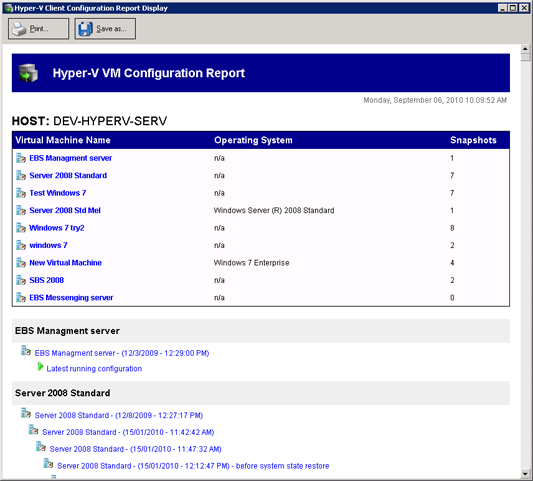Open Server 2008 Standard 12/8/2009 snapshot link
This screenshot has width=533, height=481.
tap(119, 415)
